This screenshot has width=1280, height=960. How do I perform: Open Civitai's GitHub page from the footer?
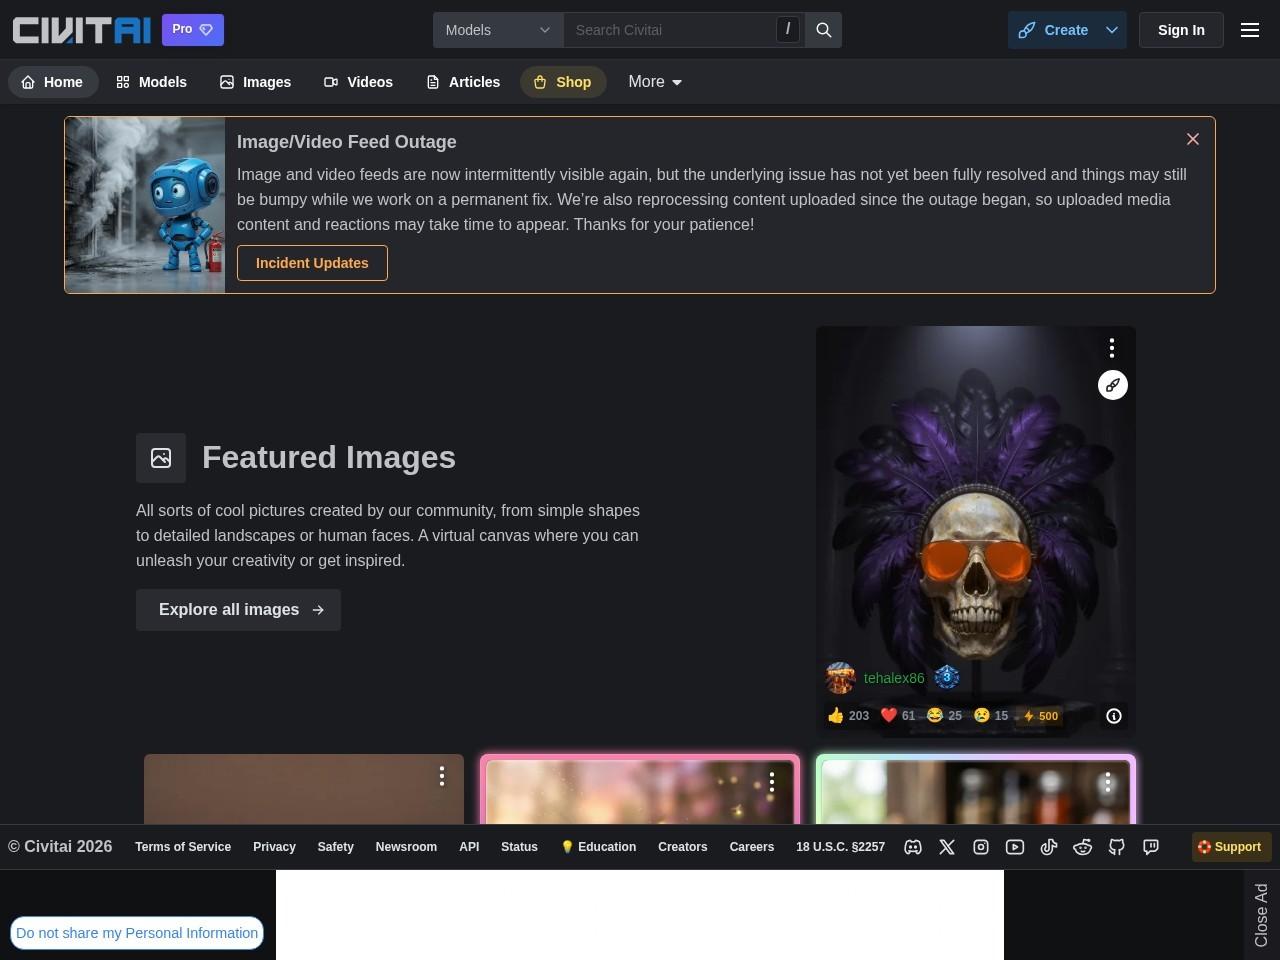click(1117, 847)
